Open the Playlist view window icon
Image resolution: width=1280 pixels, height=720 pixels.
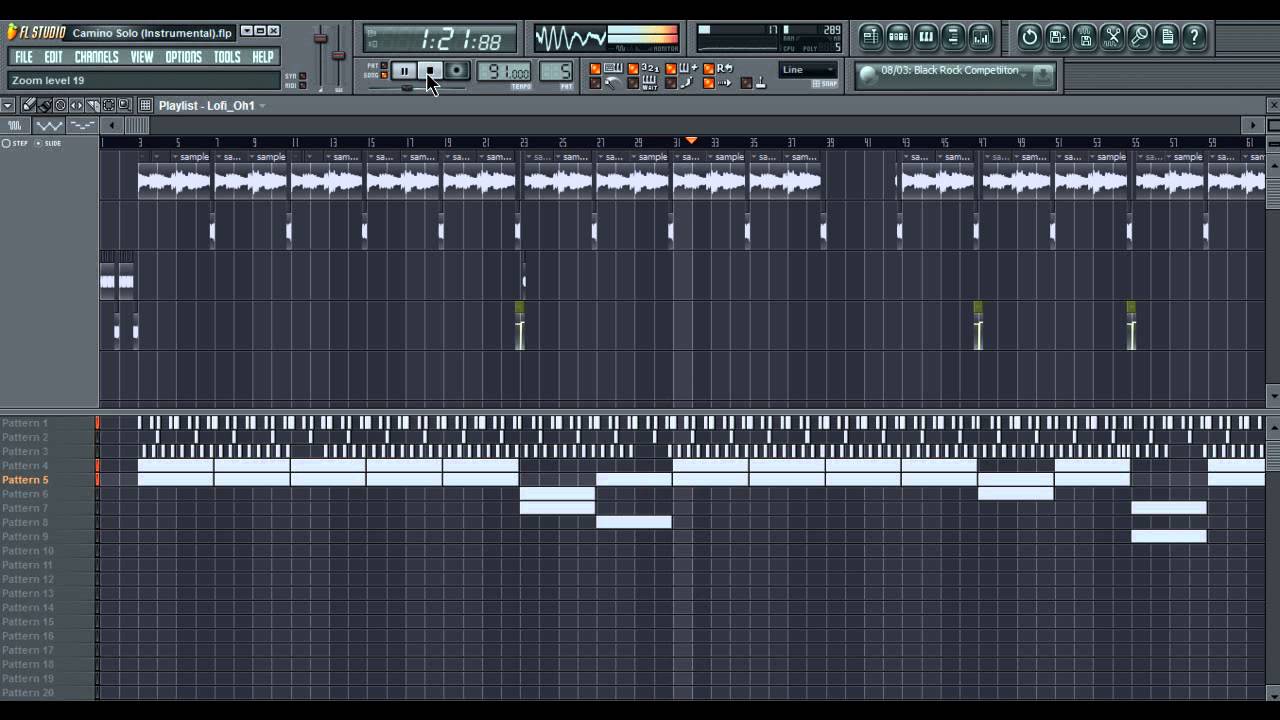(x=871, y=37)
